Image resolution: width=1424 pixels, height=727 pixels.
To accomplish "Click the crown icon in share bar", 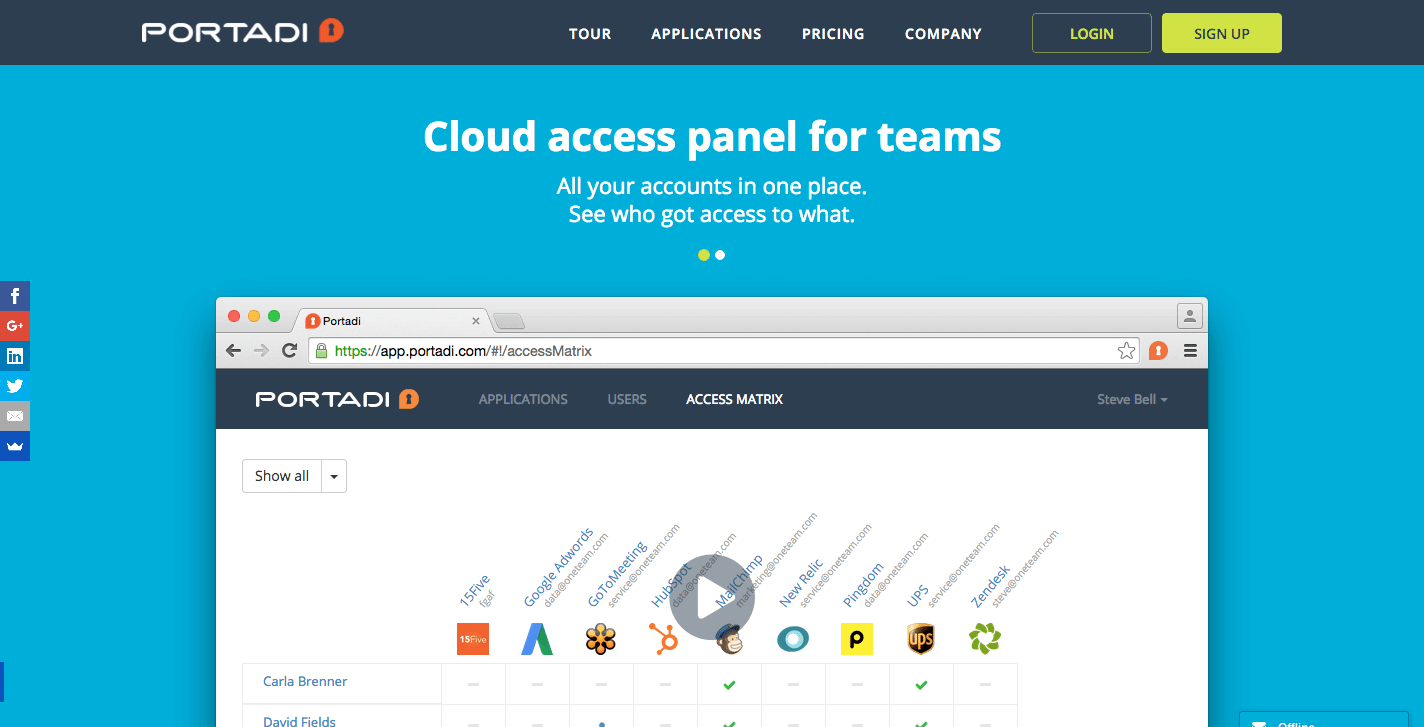I will pos(15,446).
